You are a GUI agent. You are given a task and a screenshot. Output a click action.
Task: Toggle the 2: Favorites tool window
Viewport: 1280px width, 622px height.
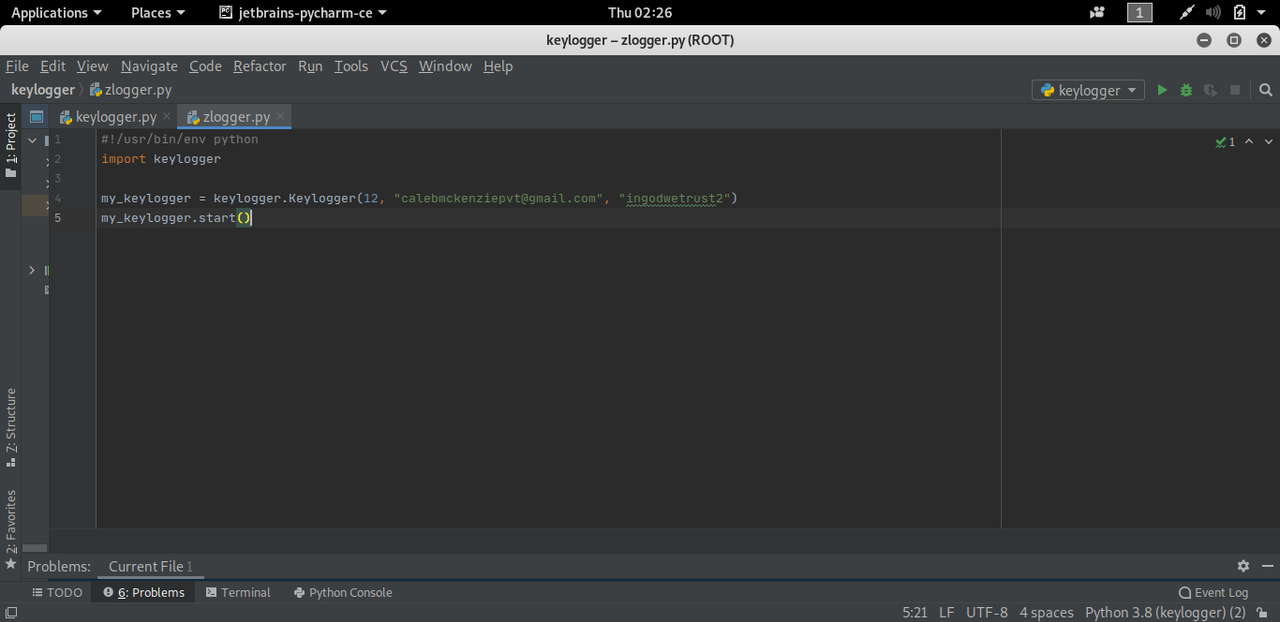(x=11, y=528)
